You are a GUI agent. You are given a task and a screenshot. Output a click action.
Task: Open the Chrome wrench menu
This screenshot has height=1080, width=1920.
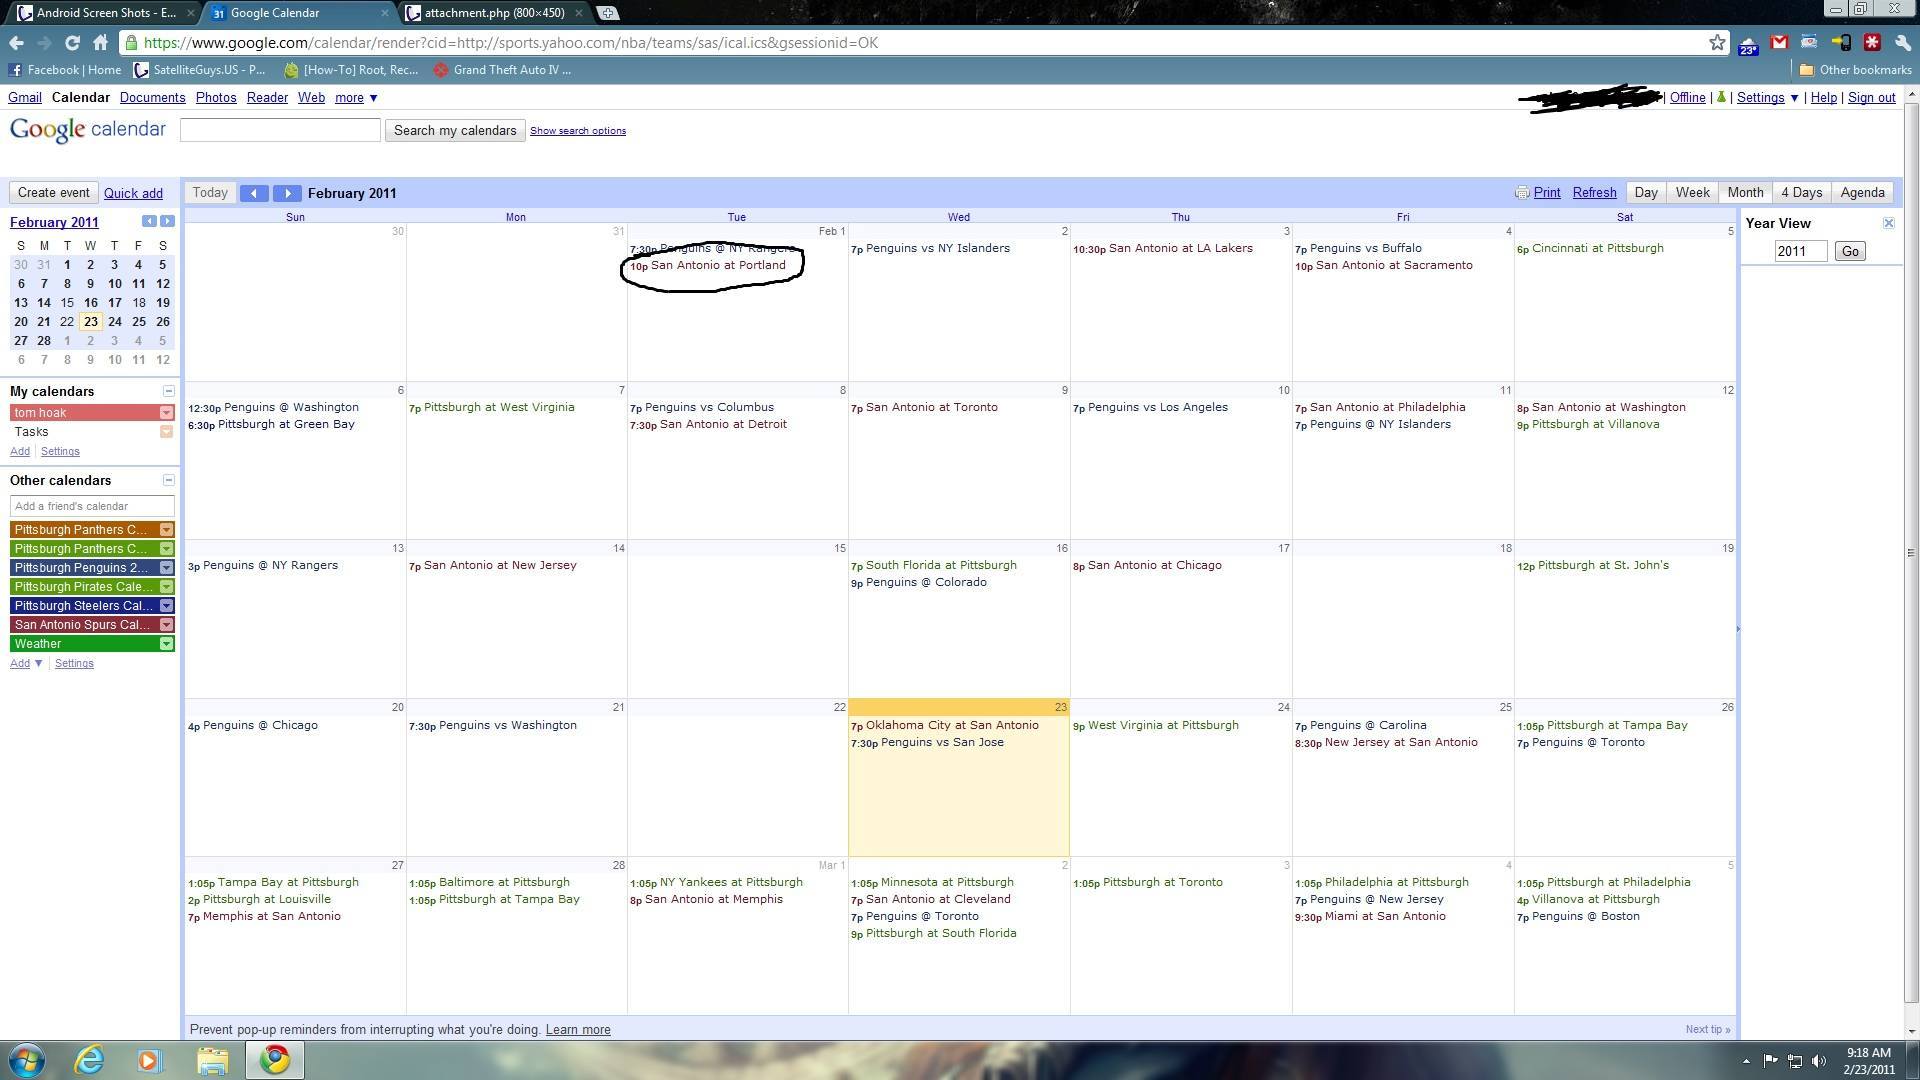[1902, 43]
